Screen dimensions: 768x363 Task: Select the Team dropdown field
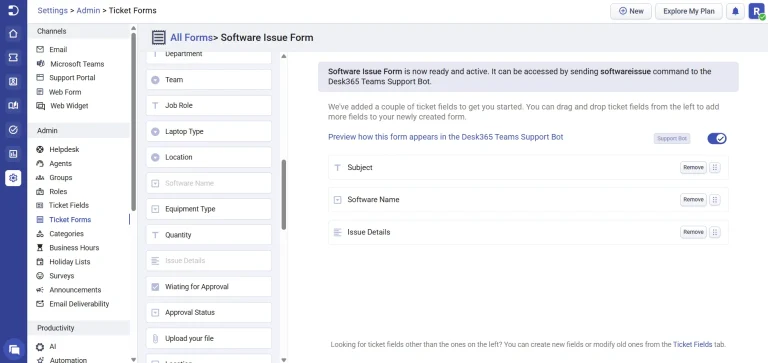point(209,79)
